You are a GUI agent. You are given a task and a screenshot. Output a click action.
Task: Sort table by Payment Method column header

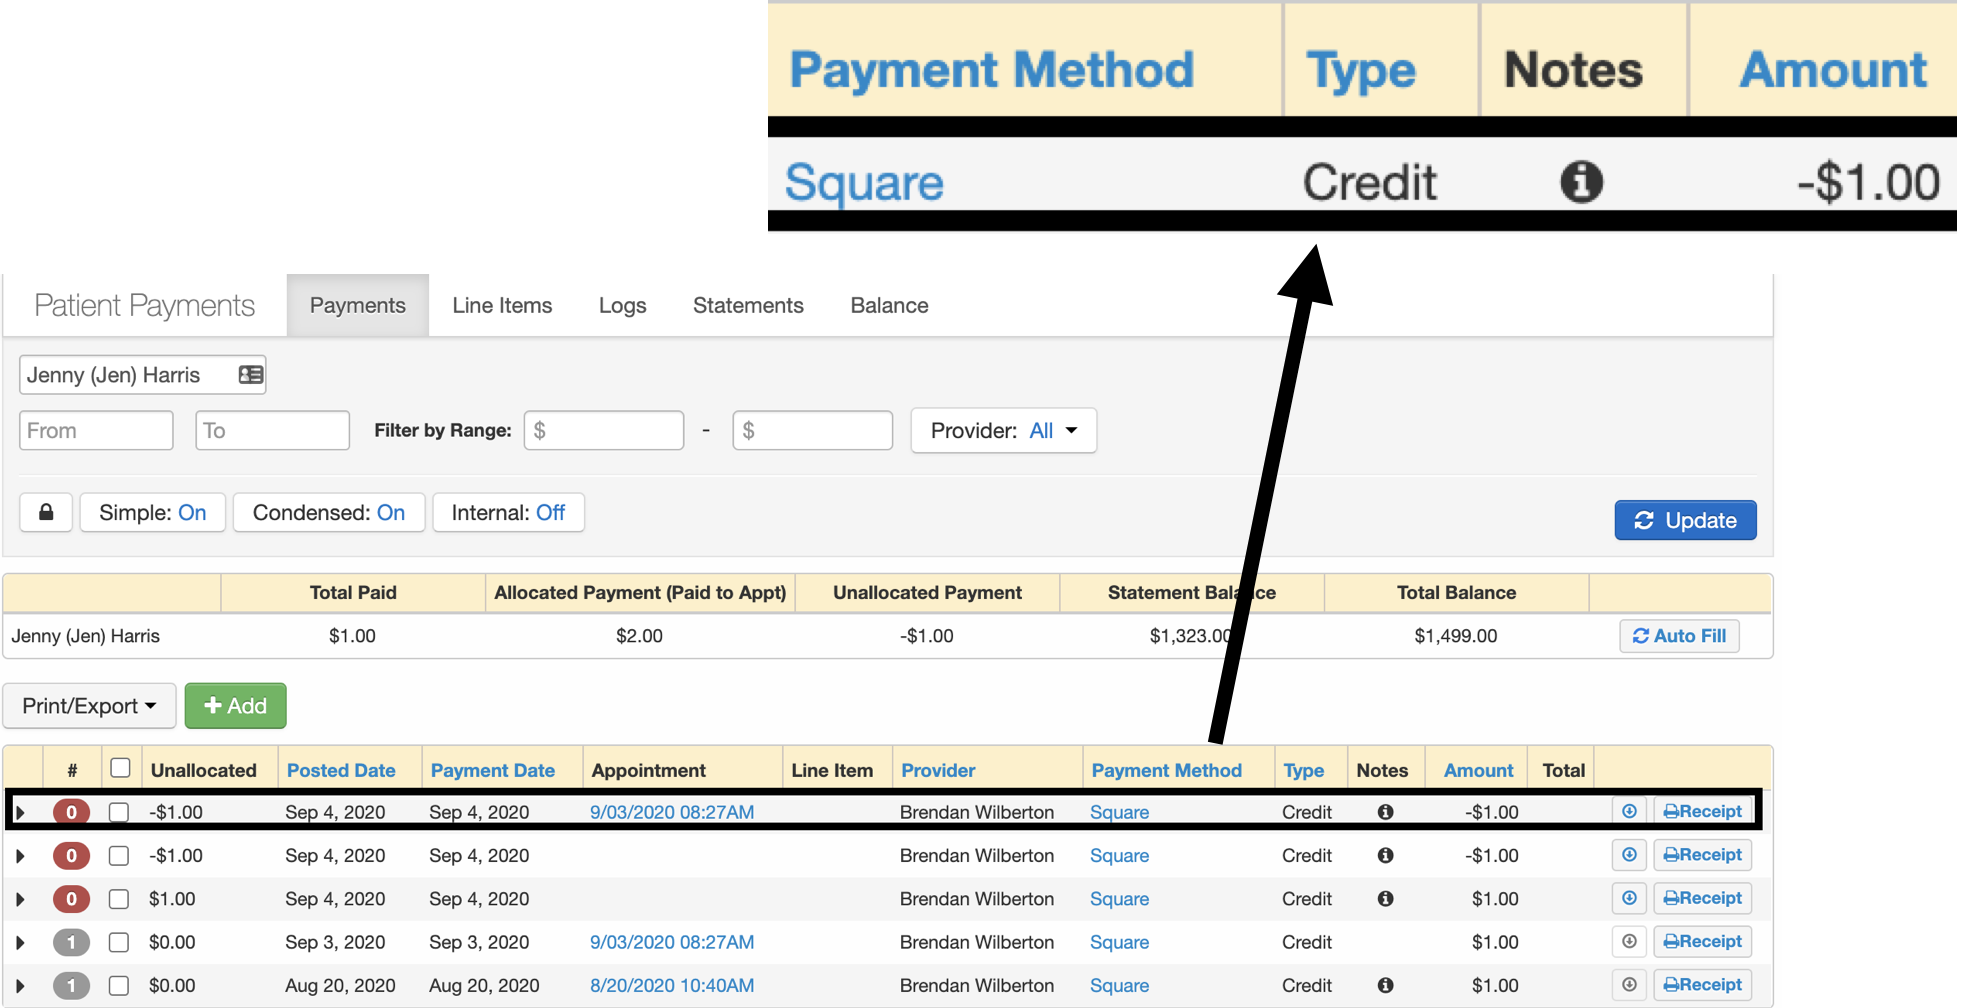(x=1166, y=770)
